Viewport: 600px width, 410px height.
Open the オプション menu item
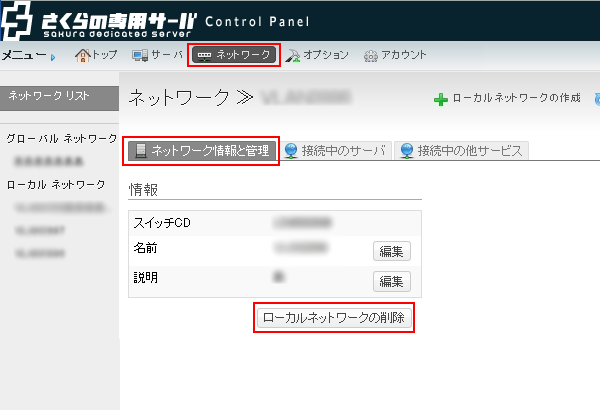coord(317,55)
